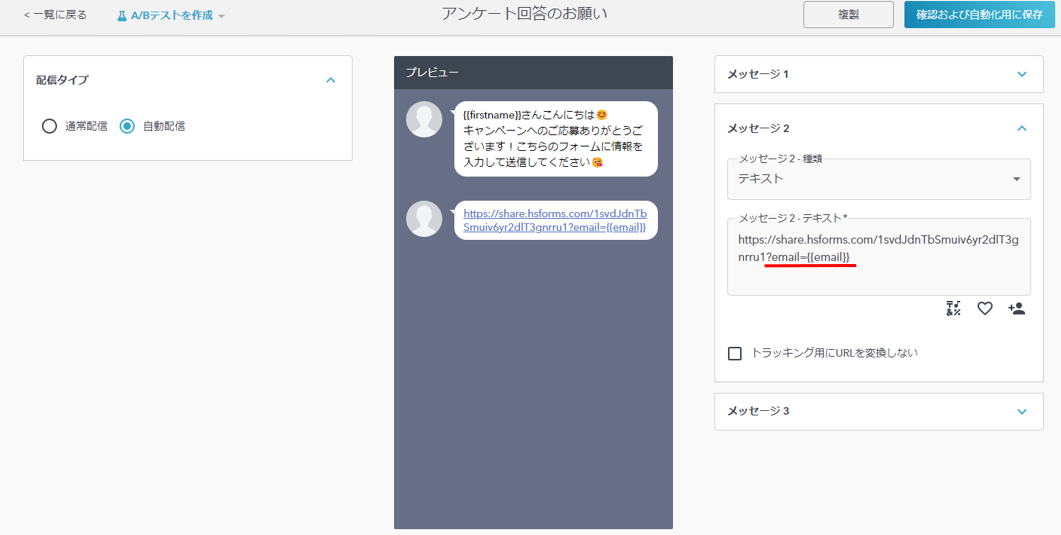The width and height of the screenshot is (1061, 535).
Task: Click 確認および自動化用に保存 button
Action: (x=979, y=15)
